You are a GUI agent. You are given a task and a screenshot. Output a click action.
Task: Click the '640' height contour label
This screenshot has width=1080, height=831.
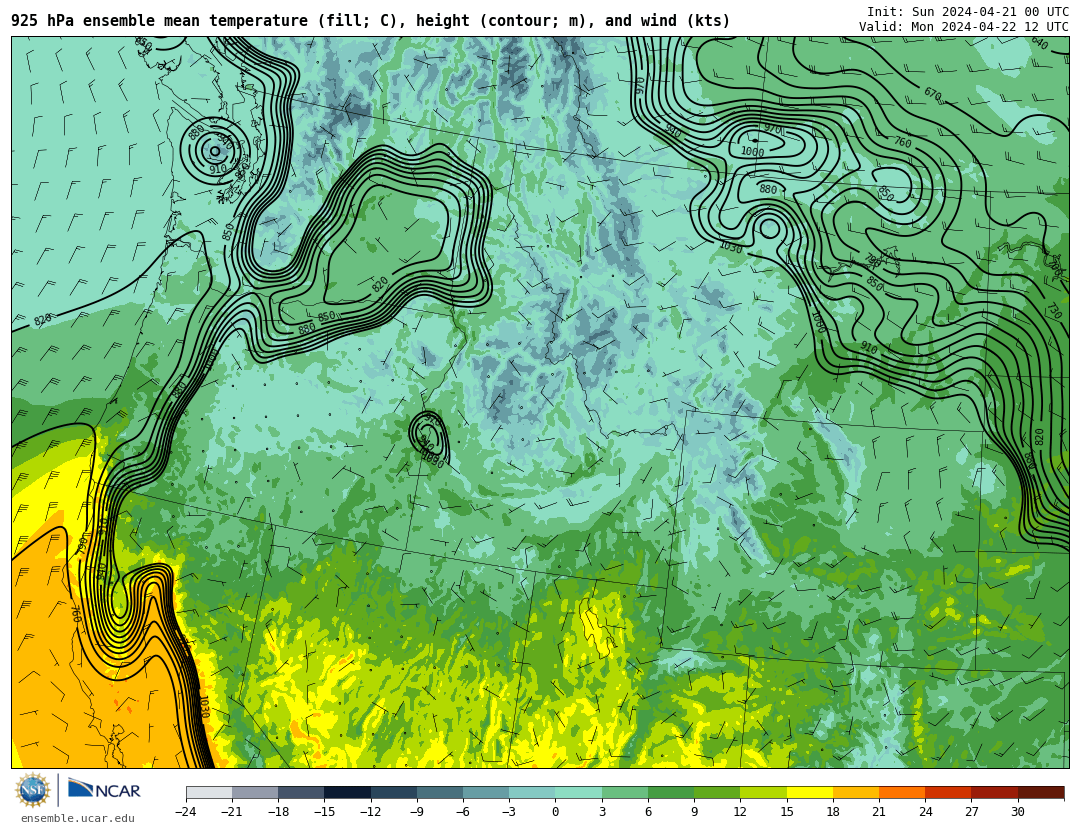coord(1039,43)
